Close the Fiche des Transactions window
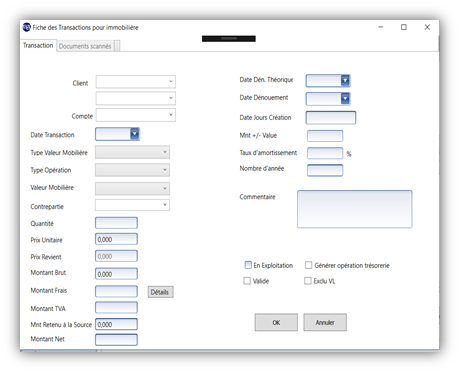The width and height of the screenshot is (460, 372). pos(427,27)
